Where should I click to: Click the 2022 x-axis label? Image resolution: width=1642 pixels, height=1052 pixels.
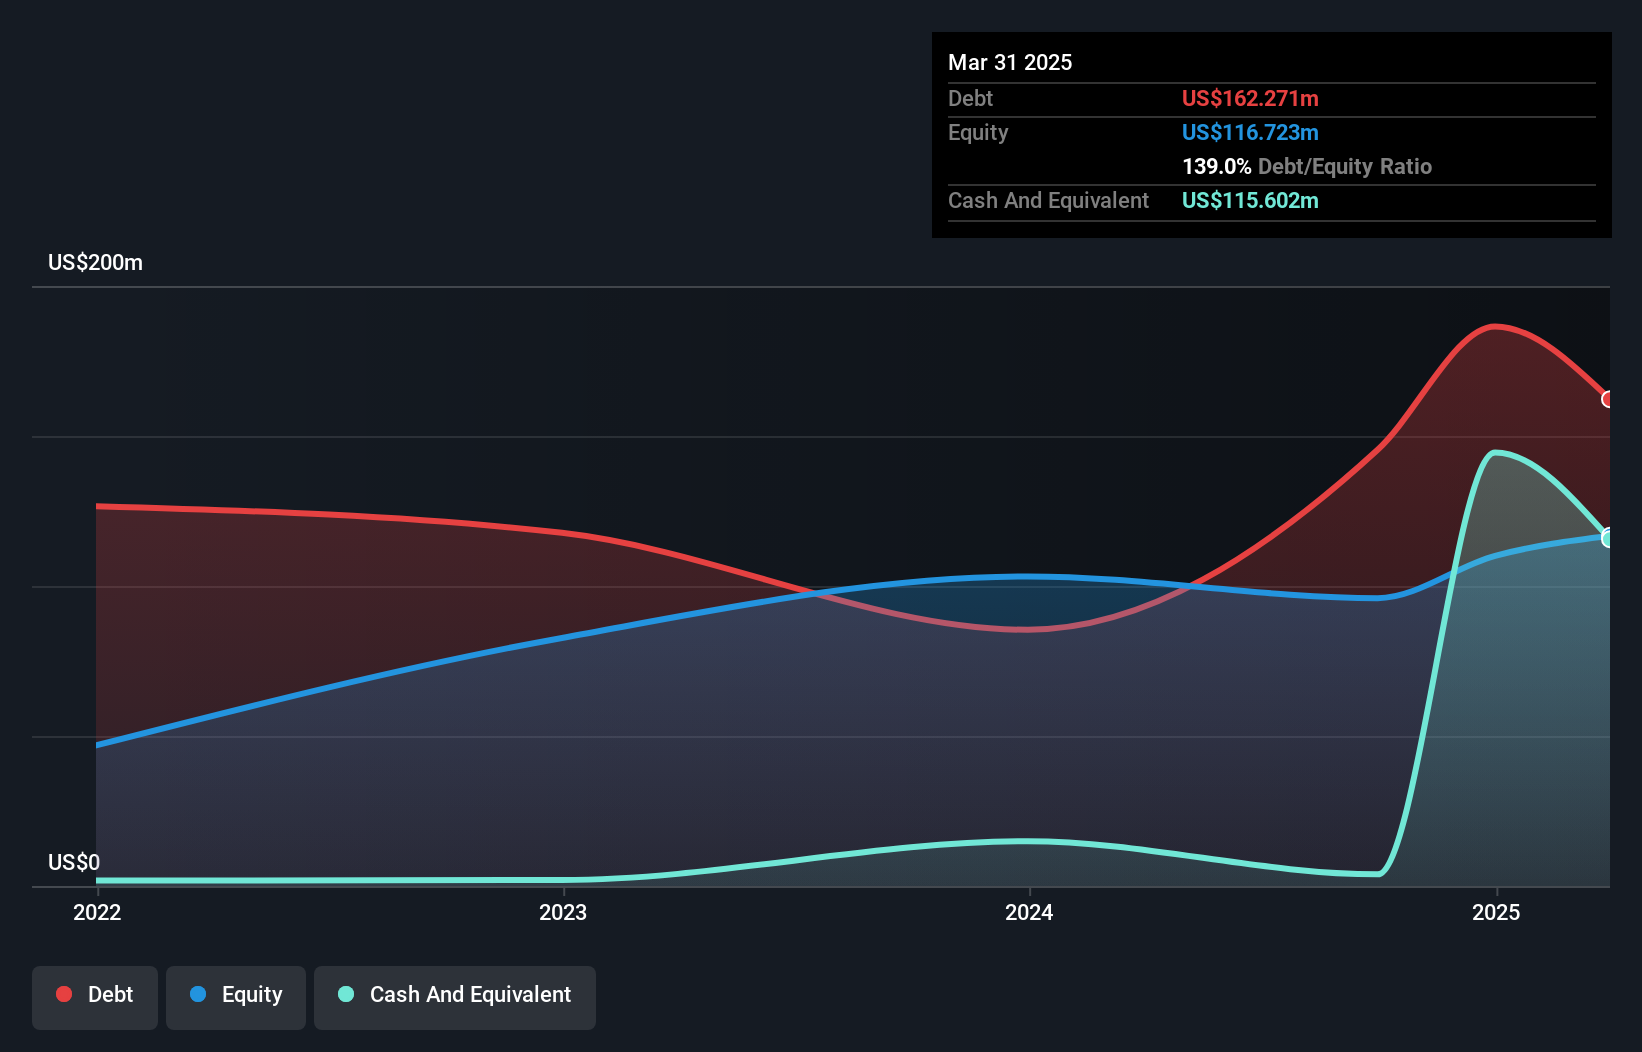click(x=97, y=912)
